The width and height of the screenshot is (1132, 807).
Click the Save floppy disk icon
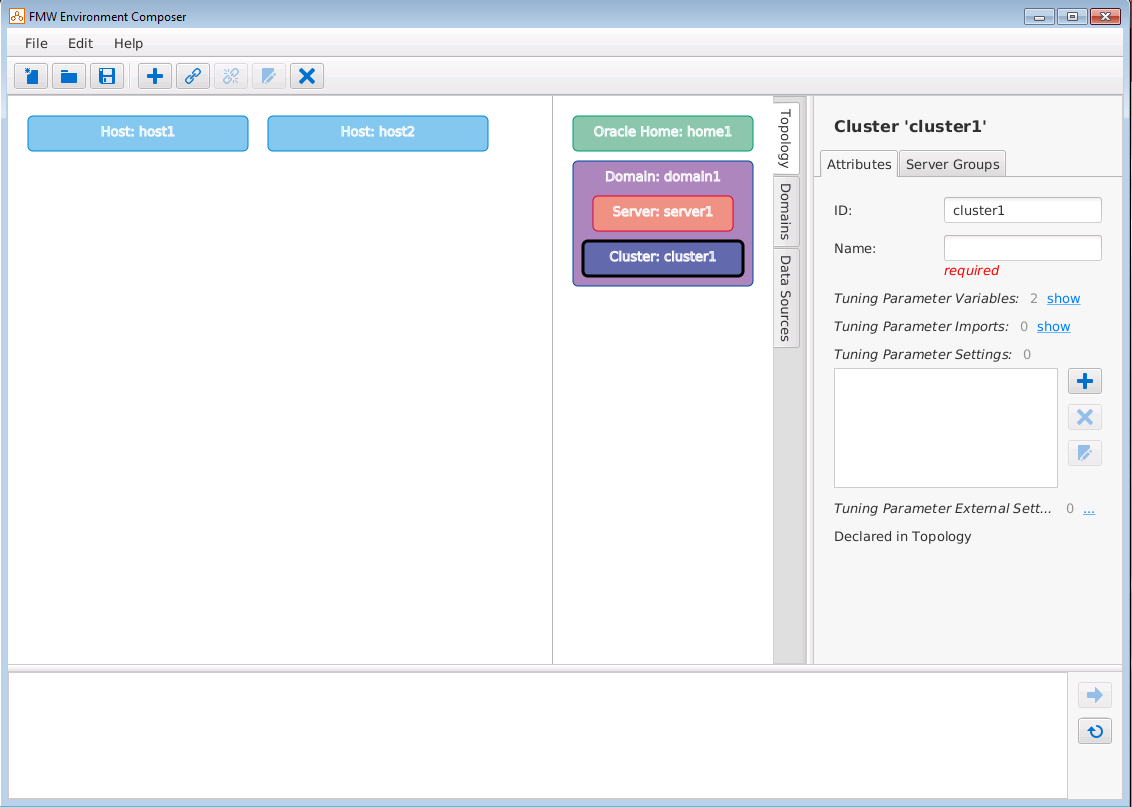(x=107, y=76)
